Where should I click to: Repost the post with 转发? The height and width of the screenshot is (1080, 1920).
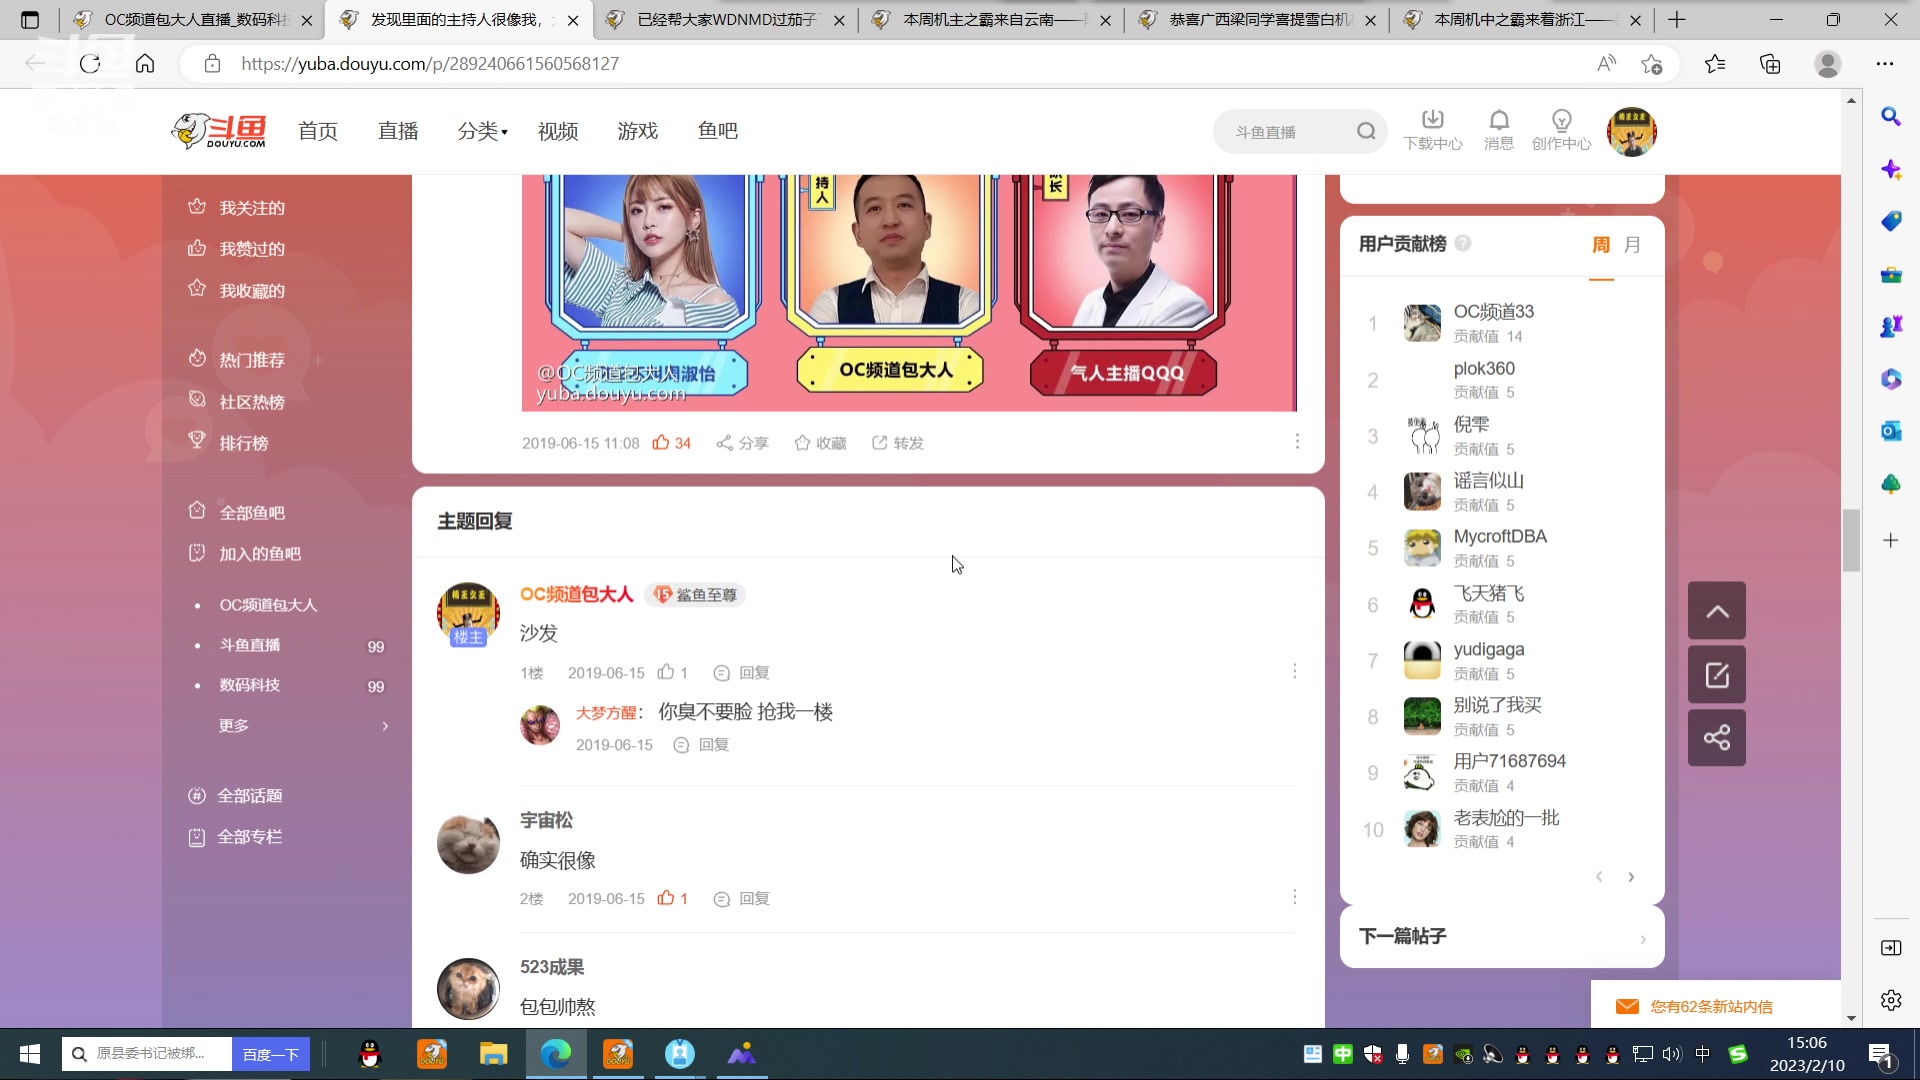(x=897, y=443)
